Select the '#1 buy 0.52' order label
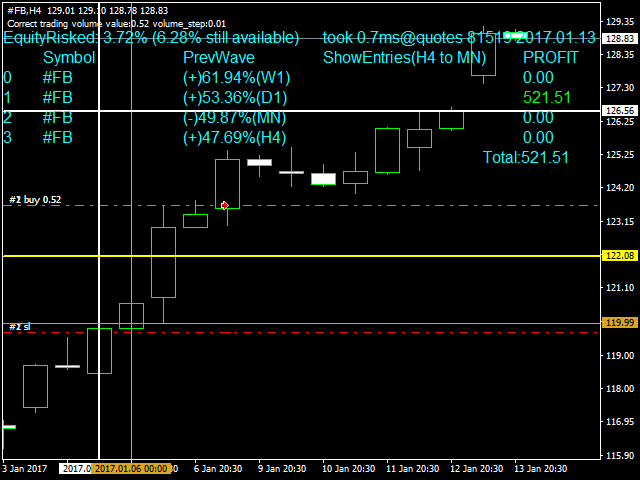Screen dimensions: 640x480 pyautogui.click(x=35, y=200)
